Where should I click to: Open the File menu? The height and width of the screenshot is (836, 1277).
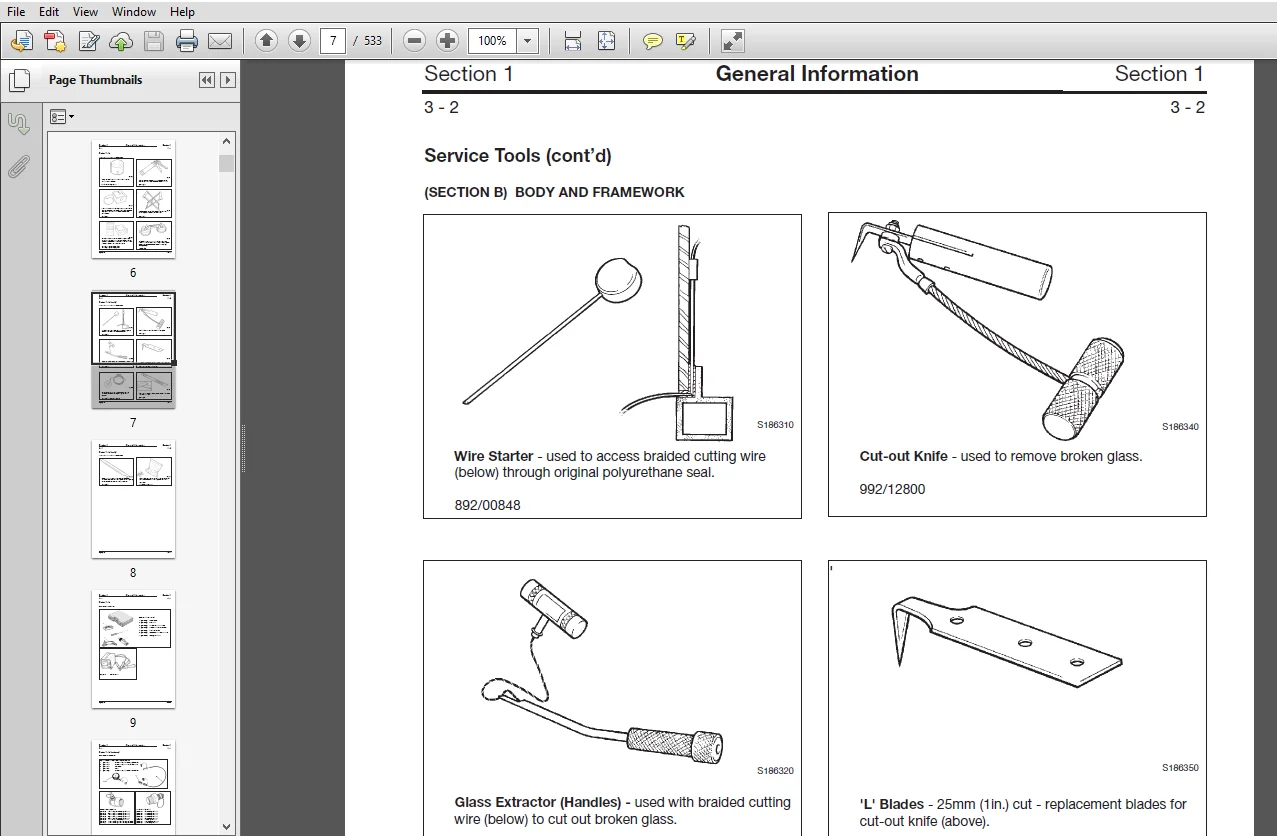tap(16, 12)
